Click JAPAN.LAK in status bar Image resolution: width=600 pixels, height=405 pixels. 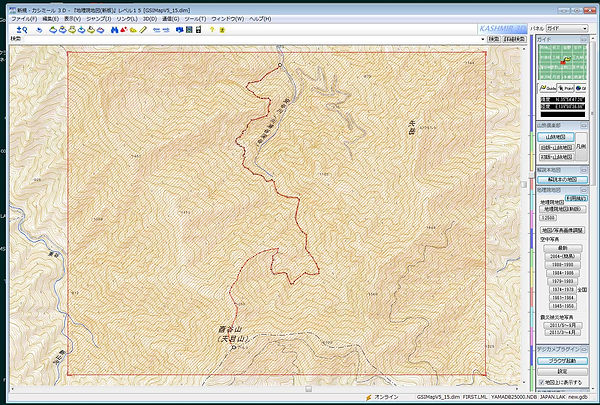click(x=552, y=397)
